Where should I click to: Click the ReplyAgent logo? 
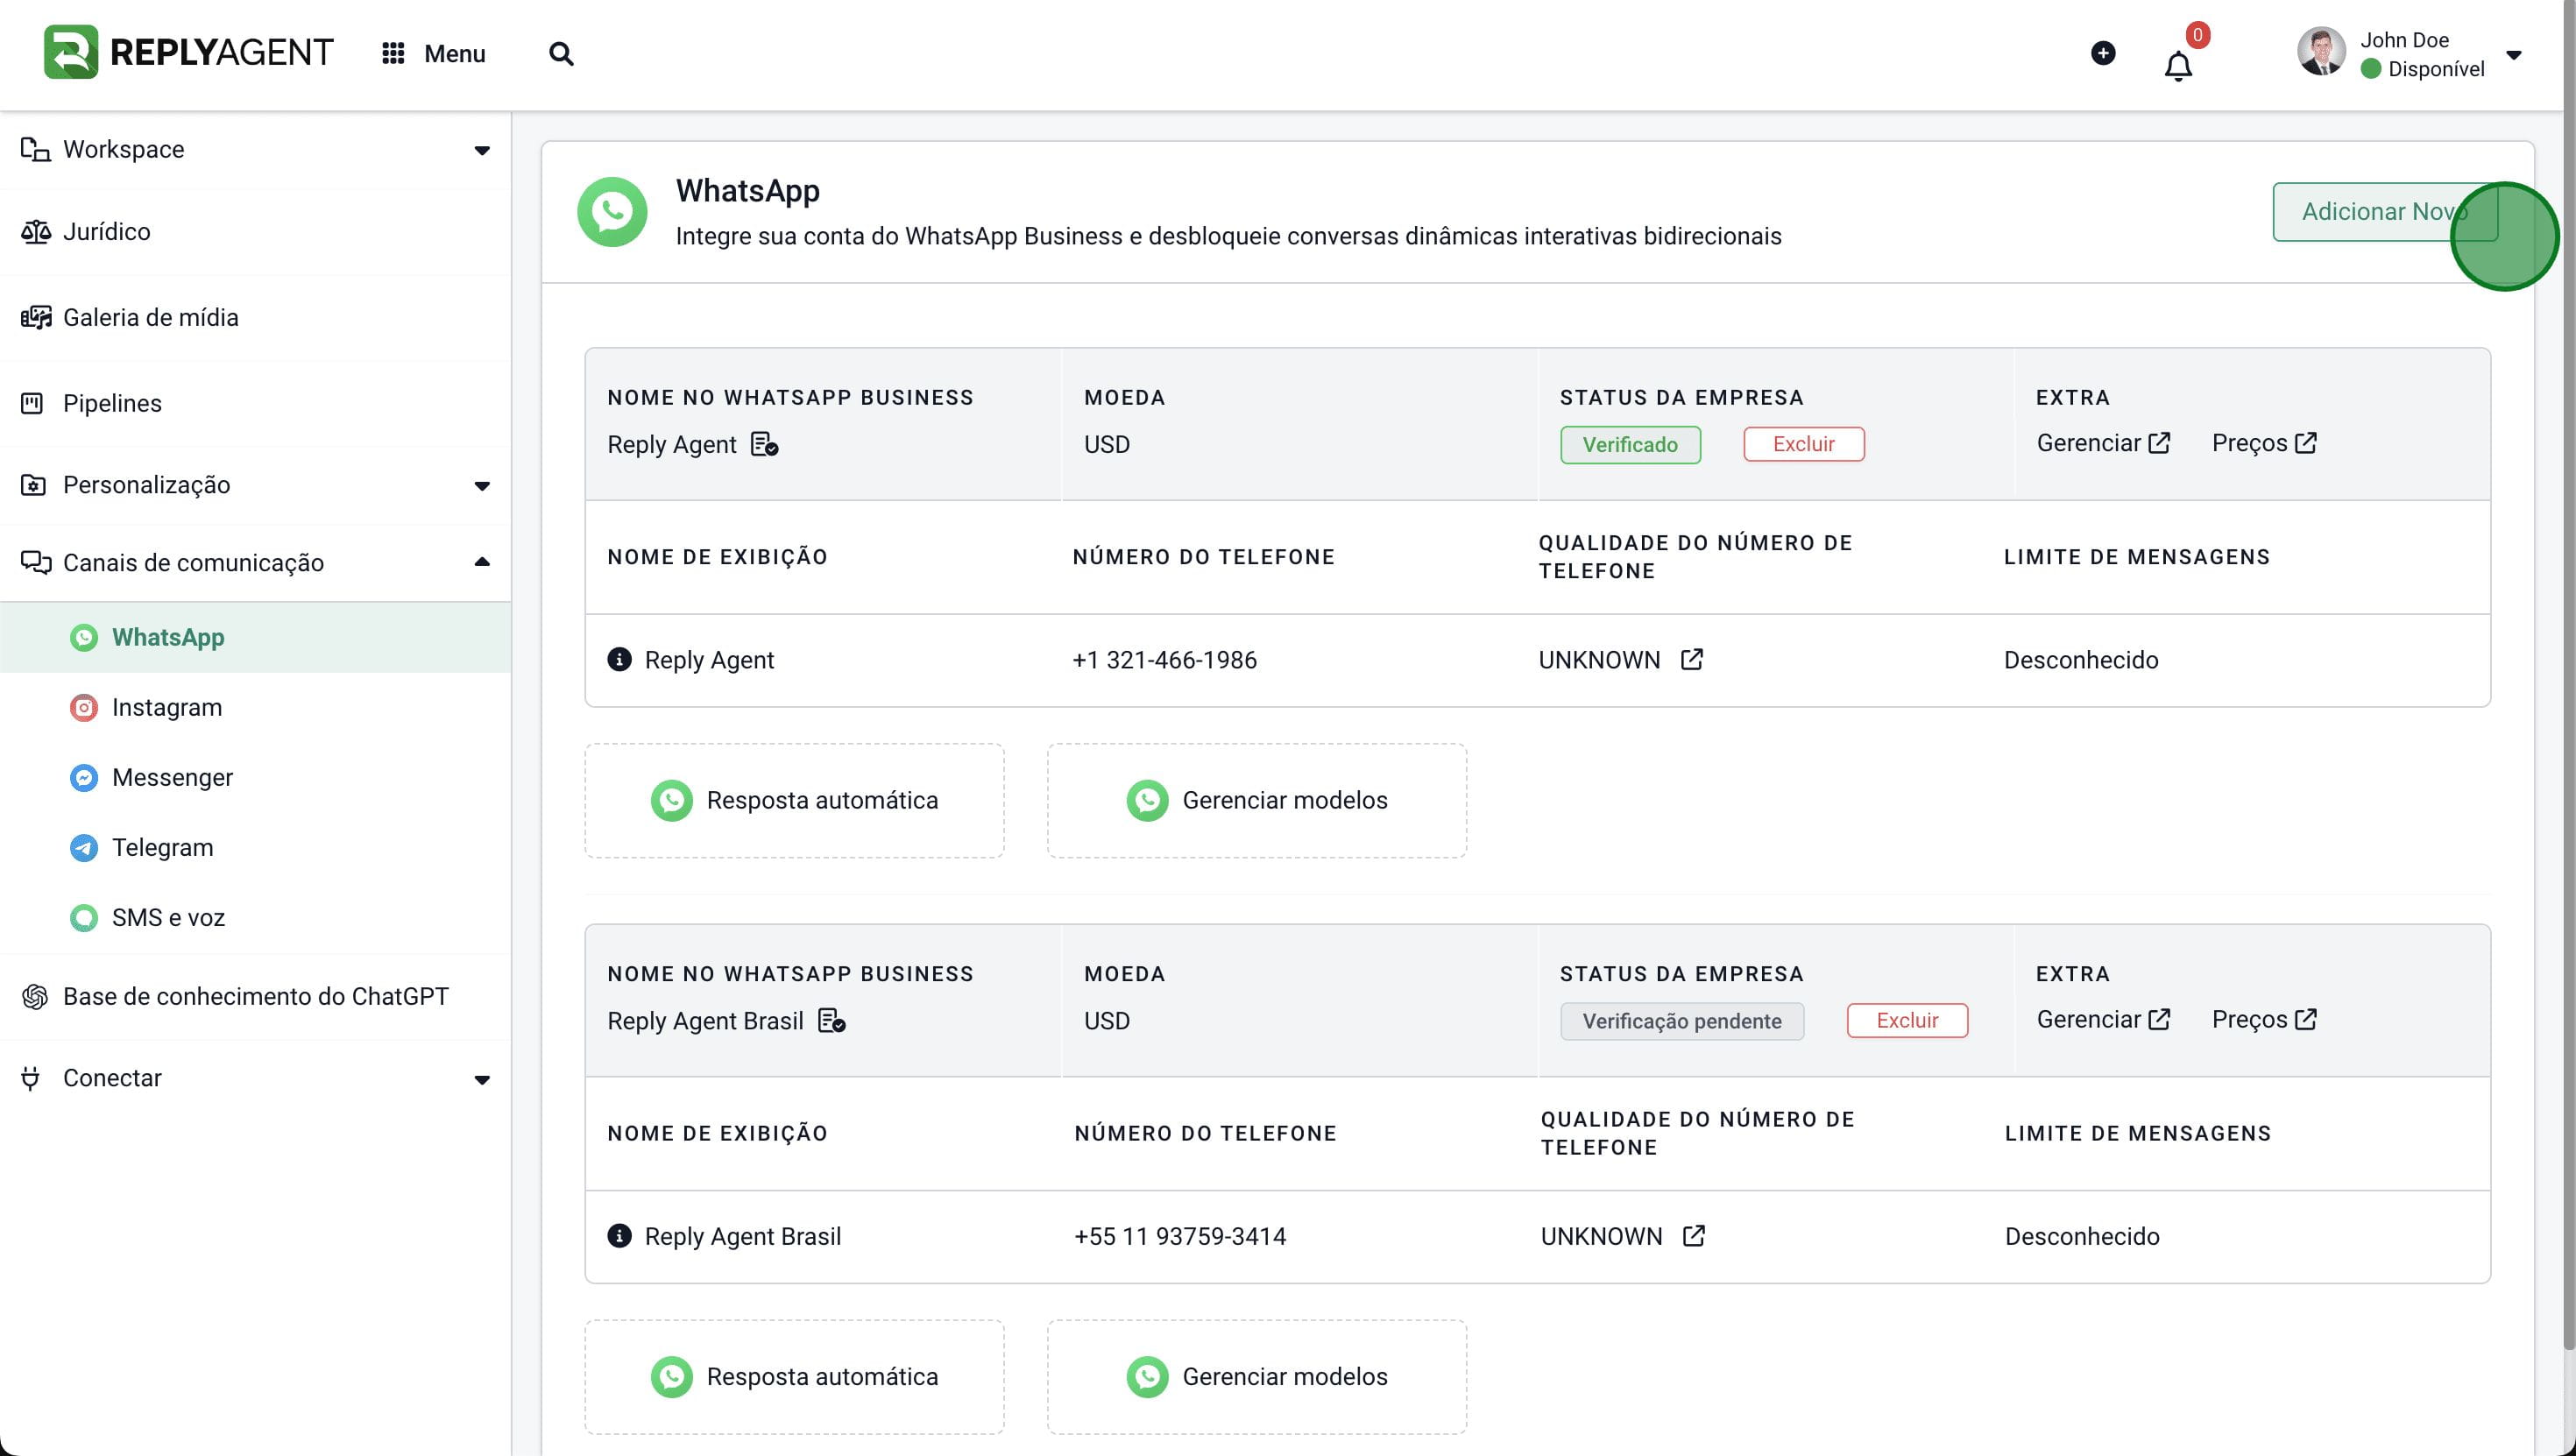tap(188, 52)
